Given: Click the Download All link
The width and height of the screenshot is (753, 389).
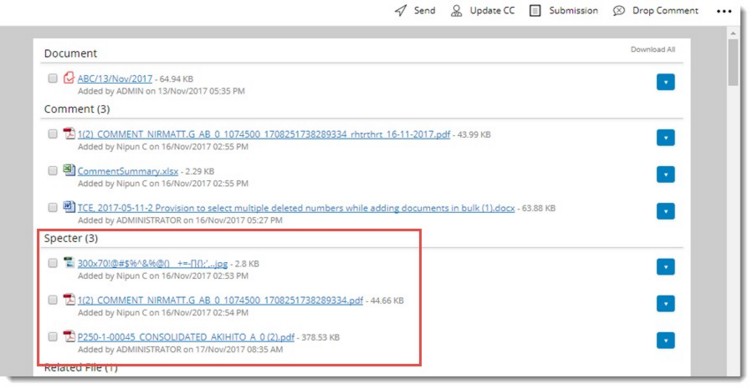Looking at the screenshot, I should tap(653, 49).
